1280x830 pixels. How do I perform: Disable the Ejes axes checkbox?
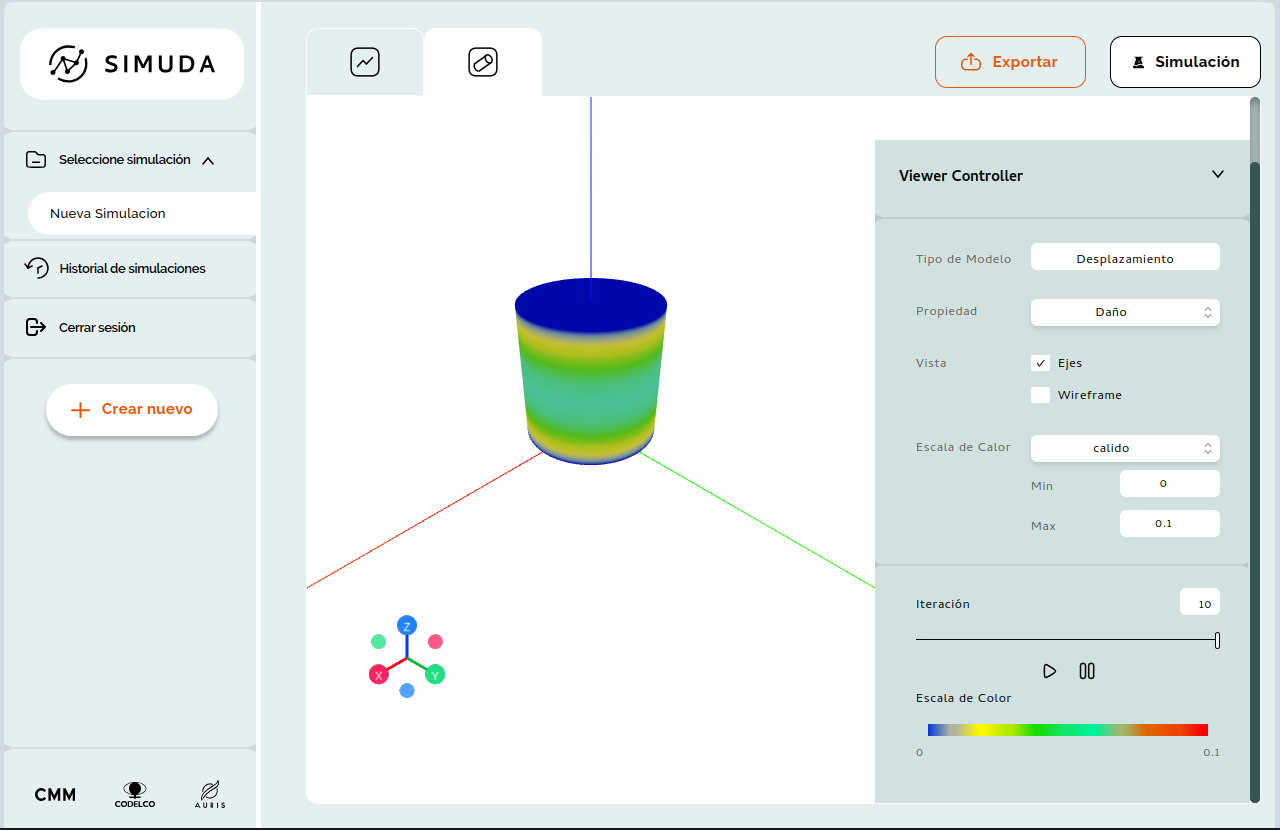click(x=1041, y=363)
